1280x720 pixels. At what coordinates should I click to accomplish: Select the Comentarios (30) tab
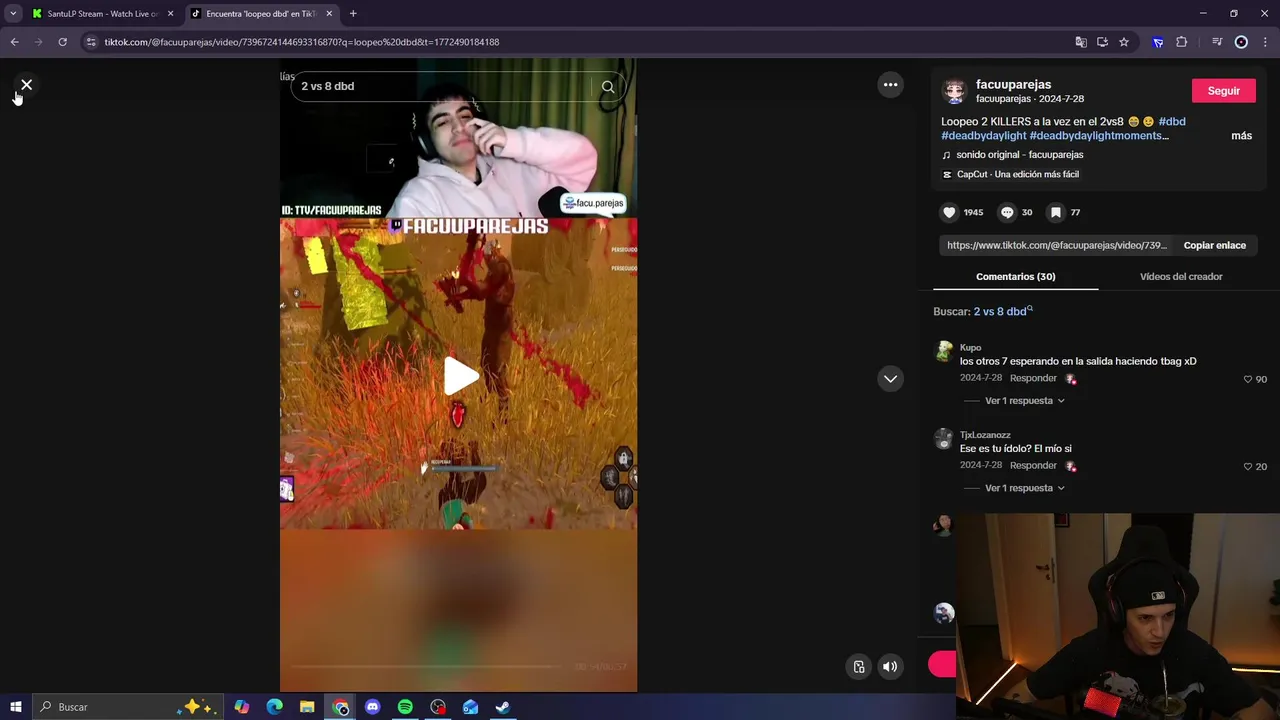(x=1015, y=277)
